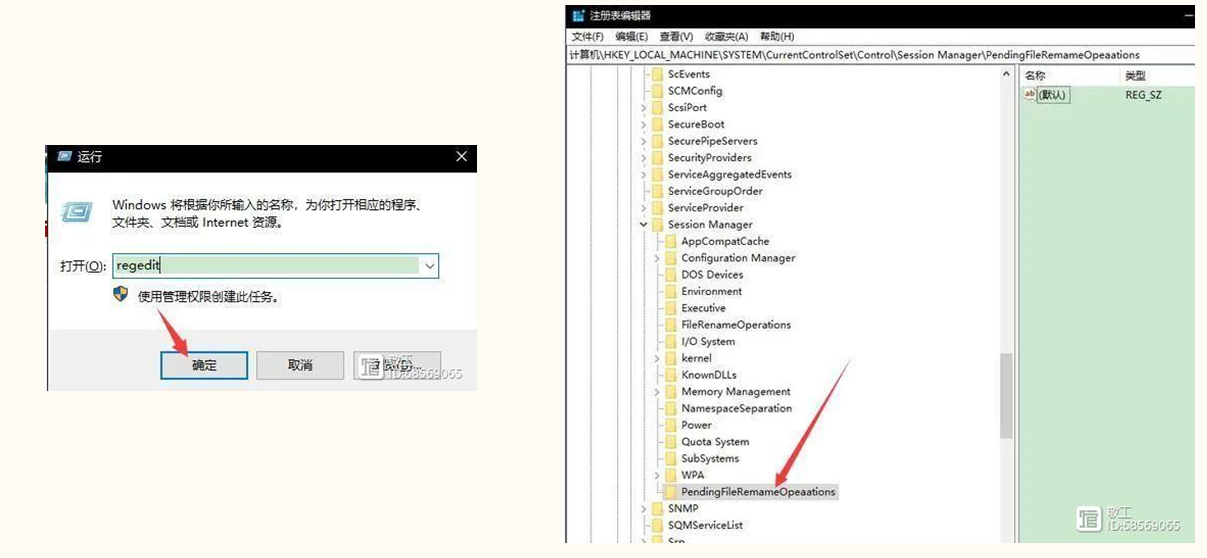The width and height of the screenshot is (1207, 558).
Task: Click the tree scrollbar up arrow
Action: pyautogui.click(x=1006, y=73)
